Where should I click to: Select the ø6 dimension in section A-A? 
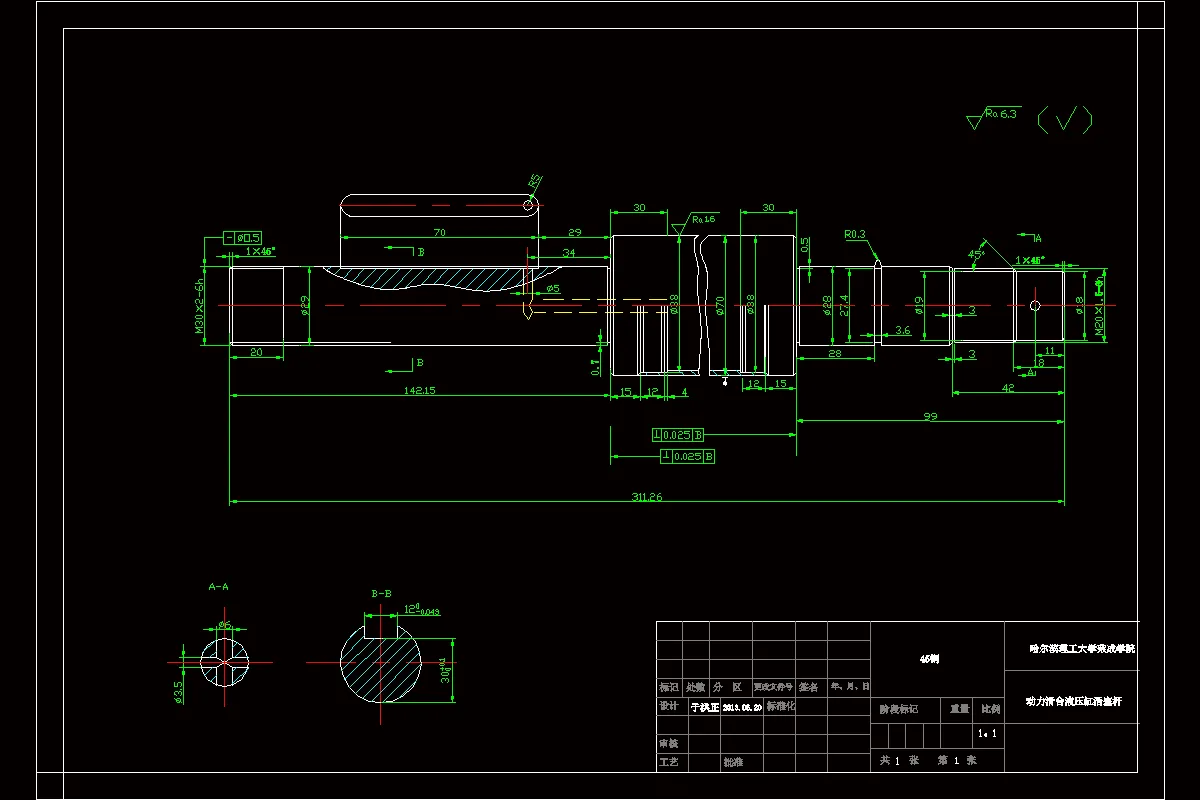[225, 624]
